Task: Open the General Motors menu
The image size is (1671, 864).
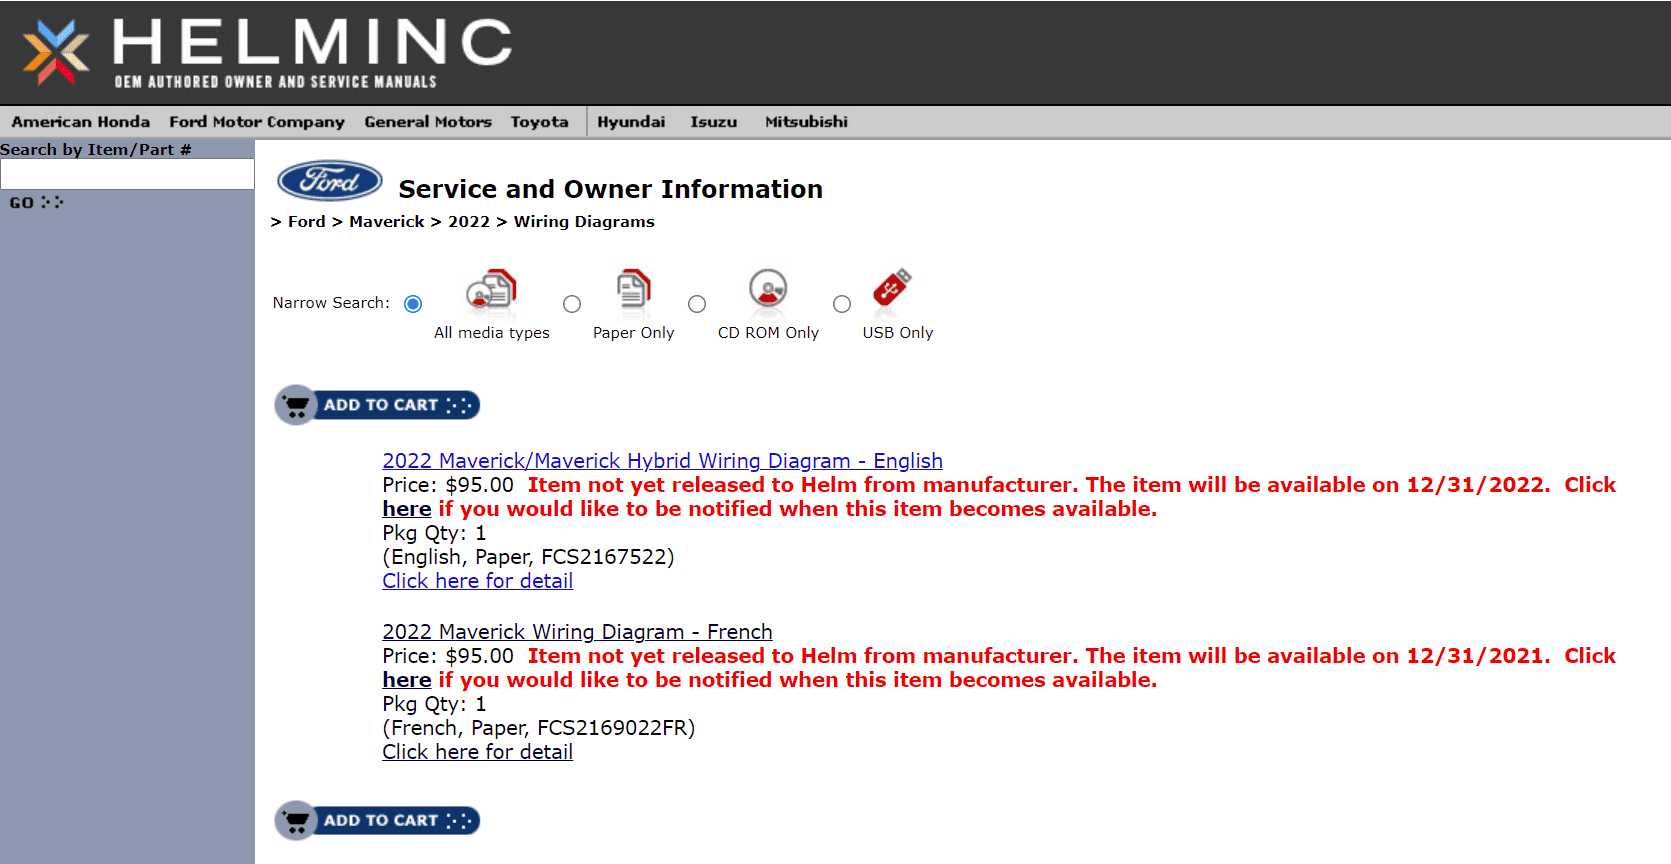Action: coord(428,122)
